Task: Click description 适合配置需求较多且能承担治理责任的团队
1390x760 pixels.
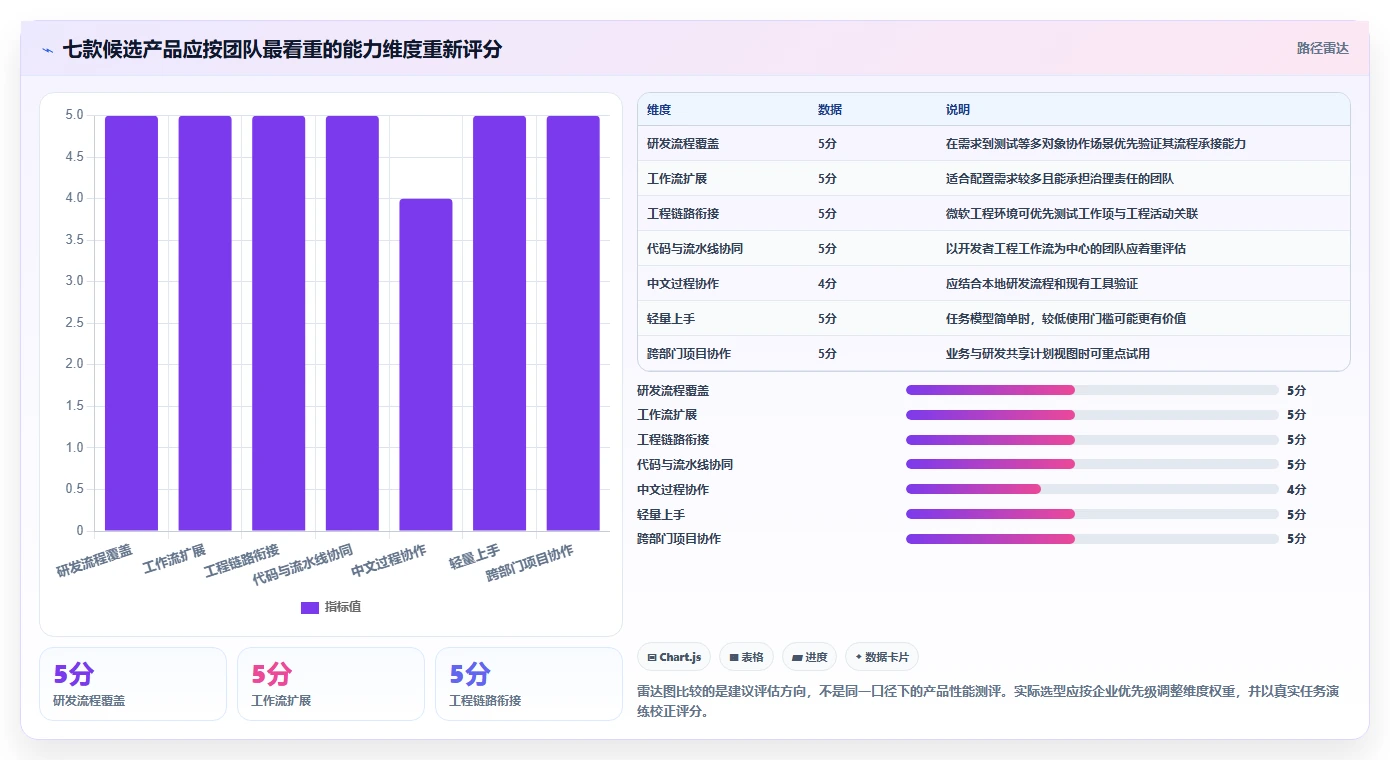Action: [1060, 179]
